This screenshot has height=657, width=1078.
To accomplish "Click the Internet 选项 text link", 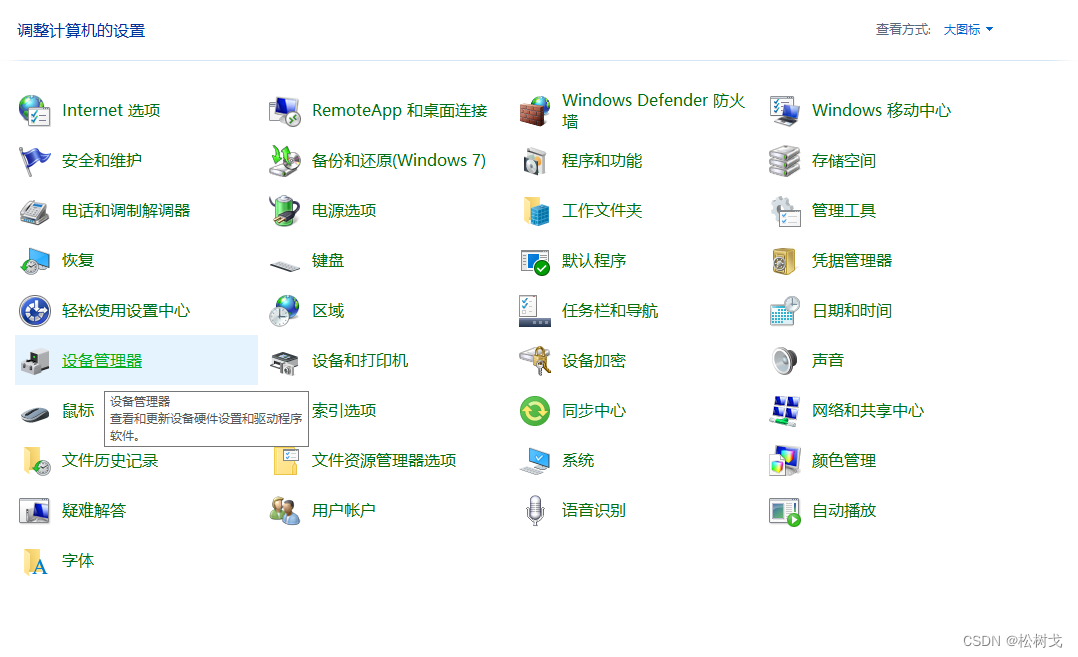I will coord(111,111).
